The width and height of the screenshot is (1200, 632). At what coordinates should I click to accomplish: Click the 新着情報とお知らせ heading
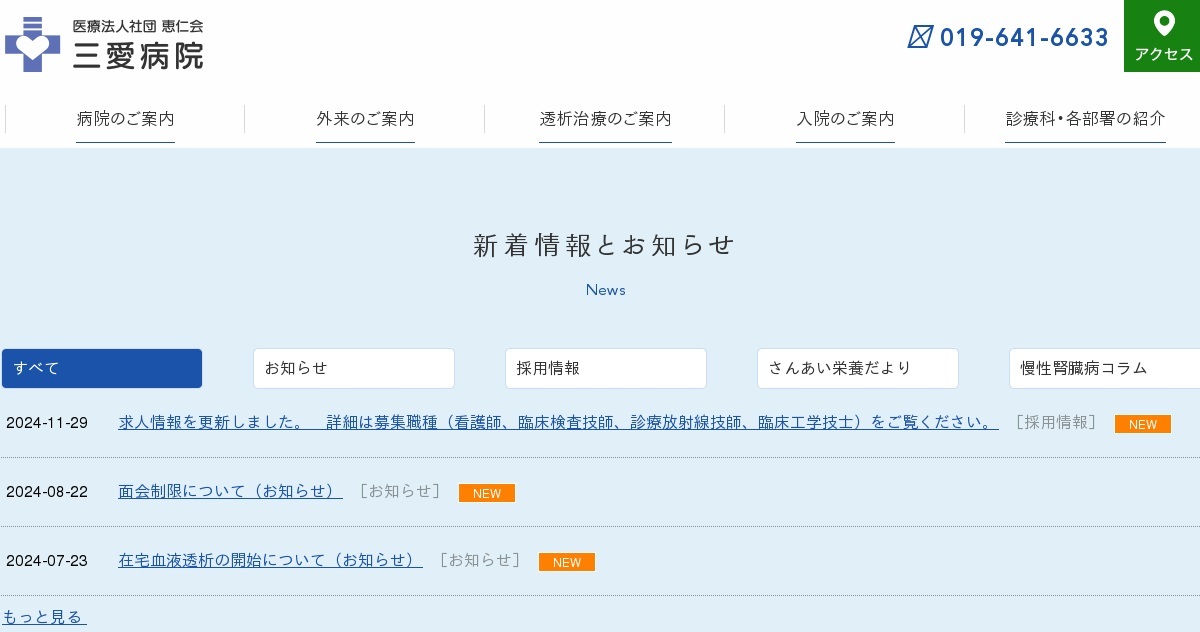[x=605, y=246]
